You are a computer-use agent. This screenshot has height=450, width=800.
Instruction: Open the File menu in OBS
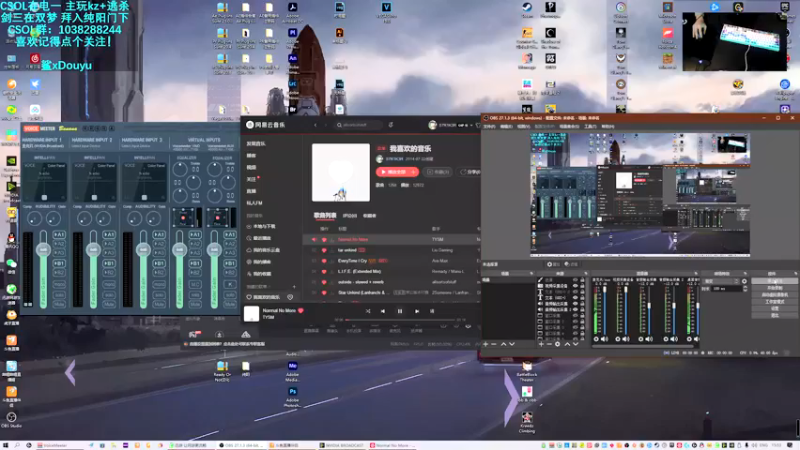[x=487, y=125]
